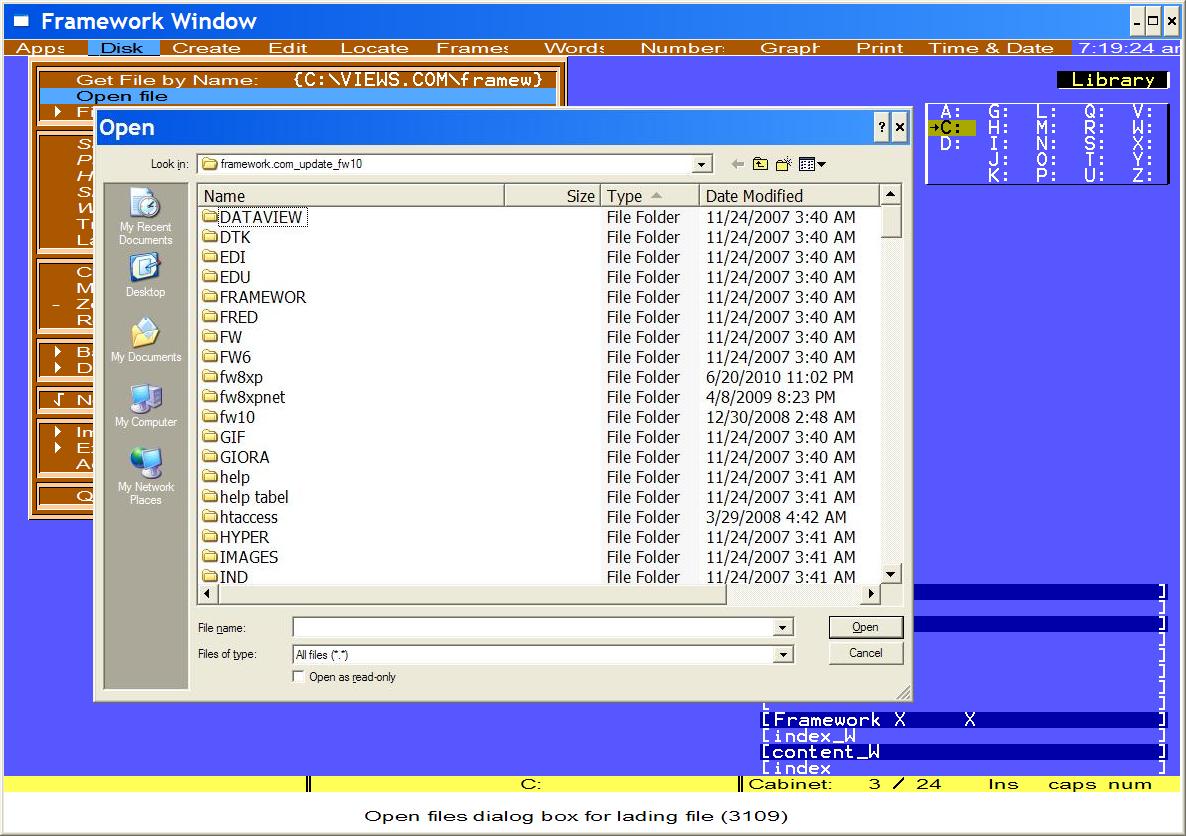The image size is (1186, 836).
Task: Click the File name input field
Action: 533,627
